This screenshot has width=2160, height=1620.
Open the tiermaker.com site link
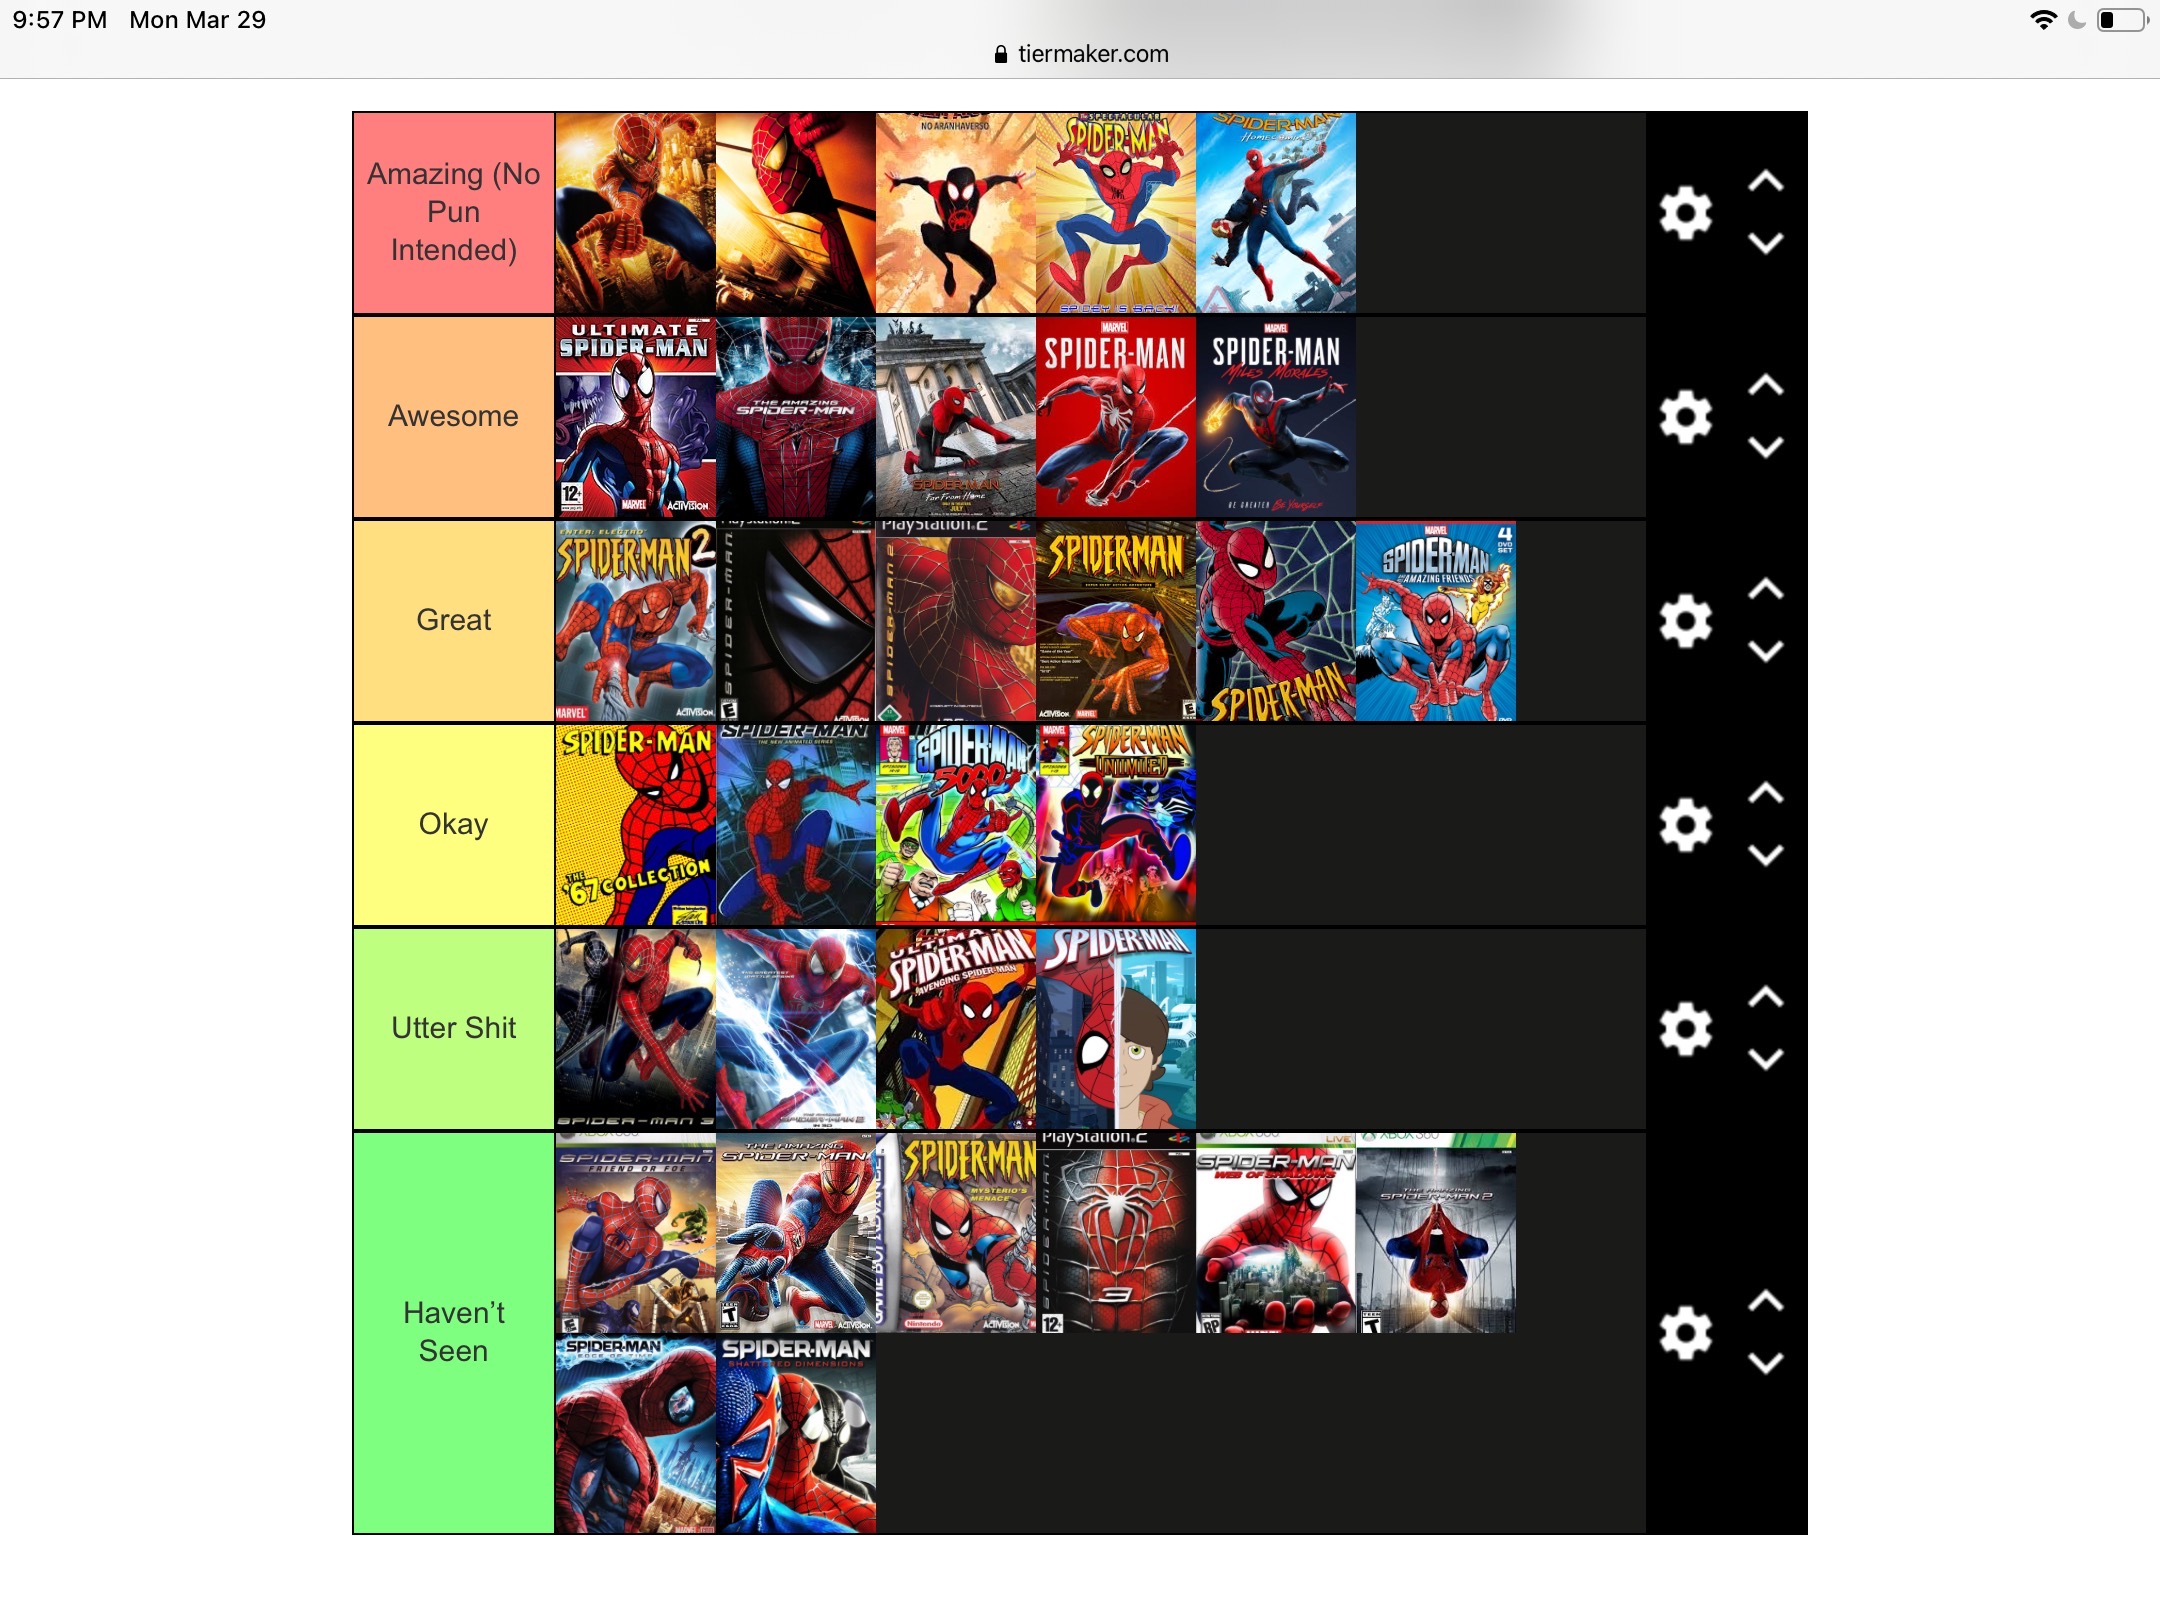(x=1082, y=53)
